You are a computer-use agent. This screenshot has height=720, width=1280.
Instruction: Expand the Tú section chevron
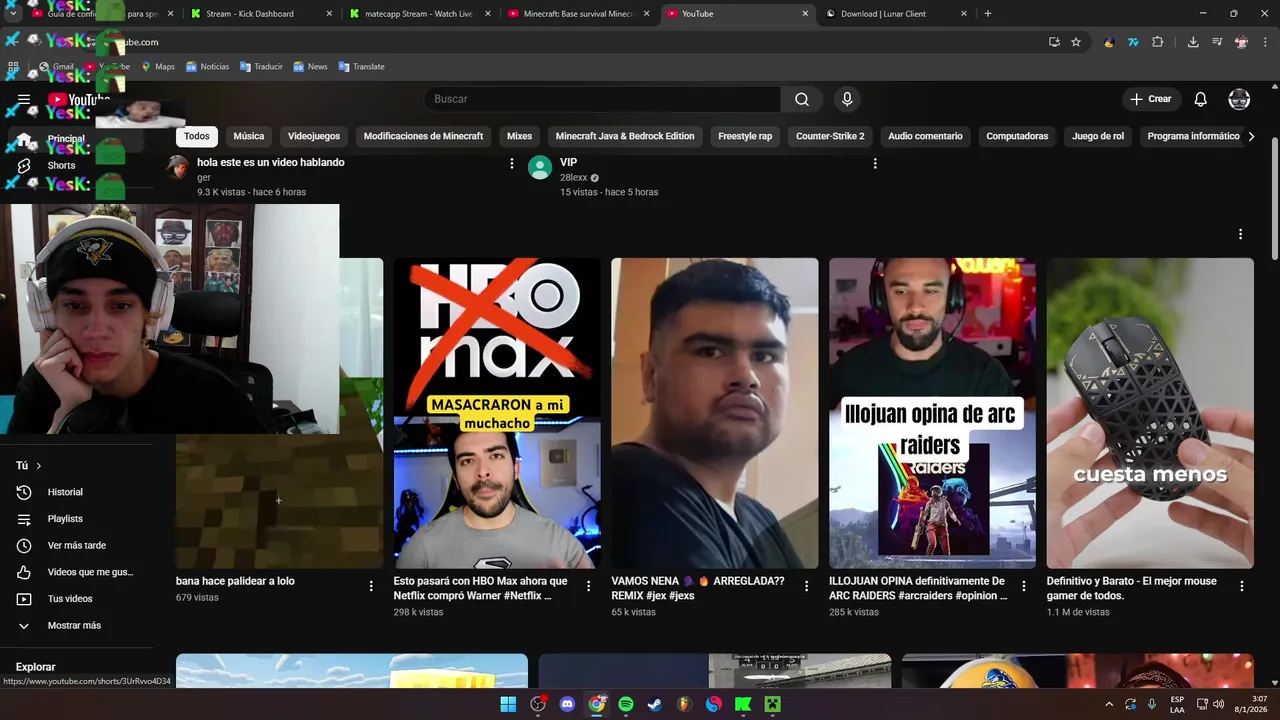(39, 466)
